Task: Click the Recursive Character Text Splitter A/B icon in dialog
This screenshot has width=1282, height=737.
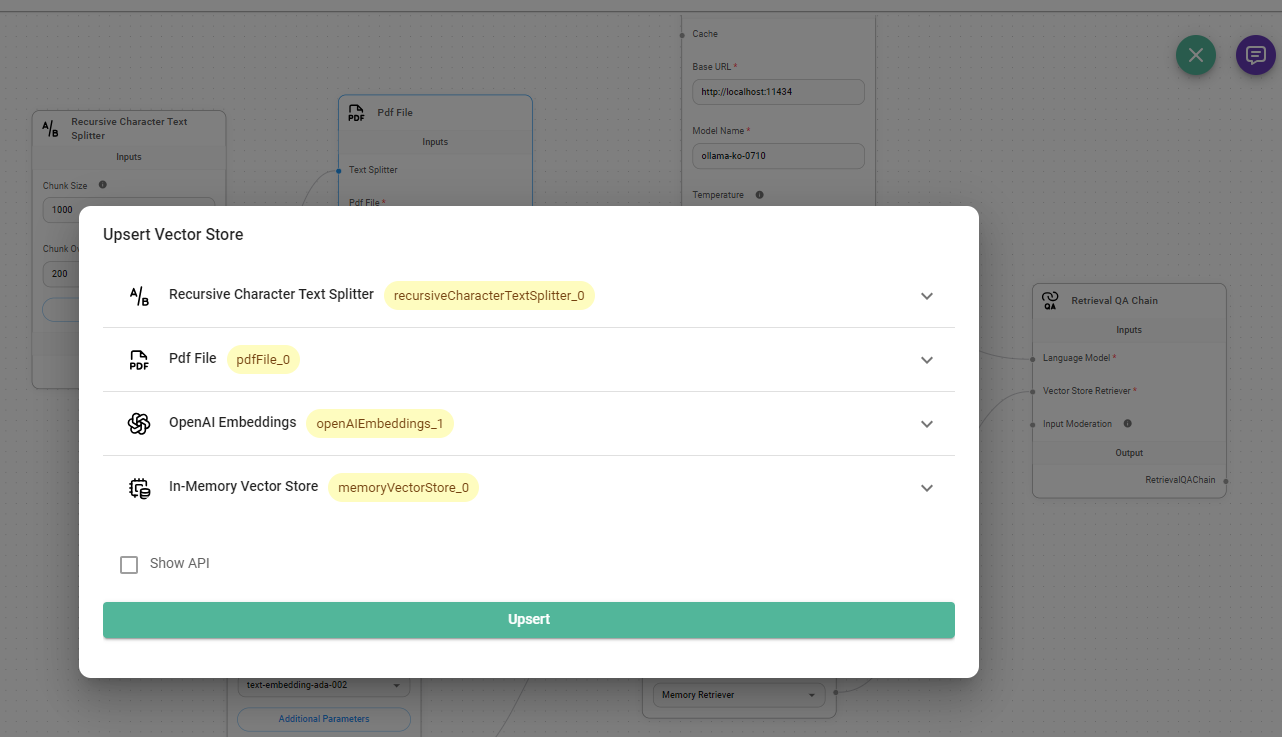Action: (x=139, y=296)
